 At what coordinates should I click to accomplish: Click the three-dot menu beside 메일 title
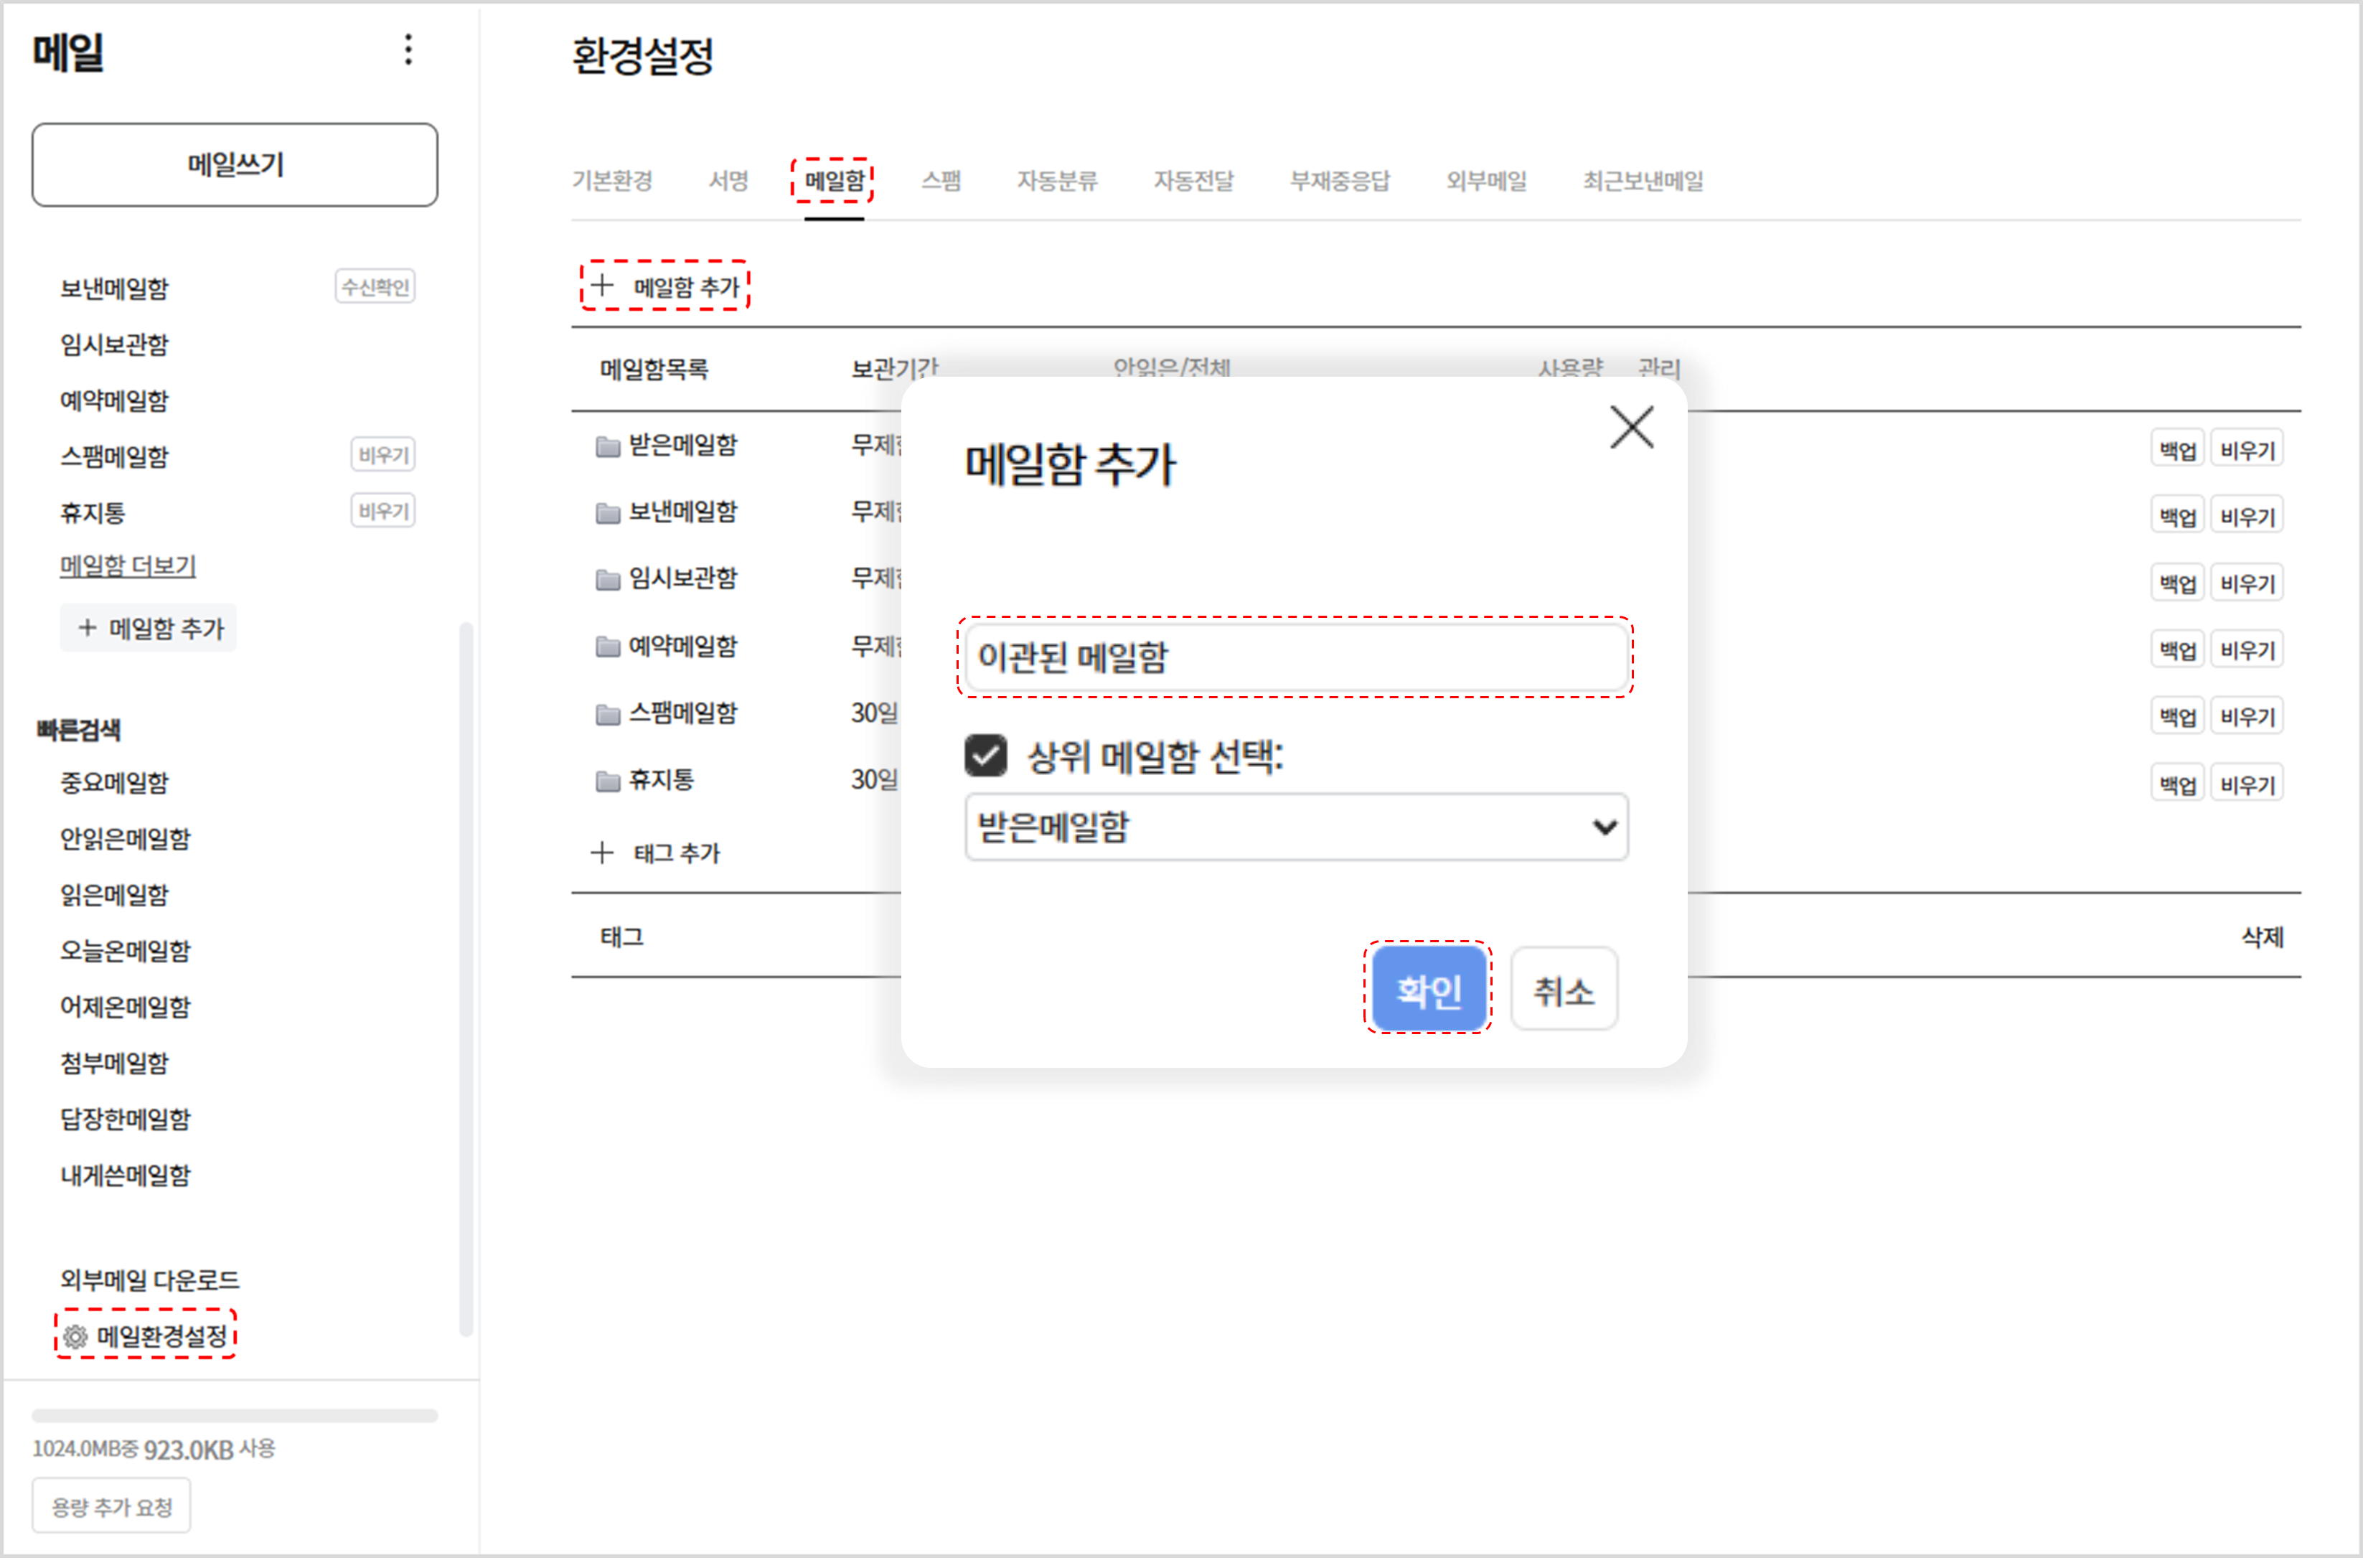[x=408, y=50]
